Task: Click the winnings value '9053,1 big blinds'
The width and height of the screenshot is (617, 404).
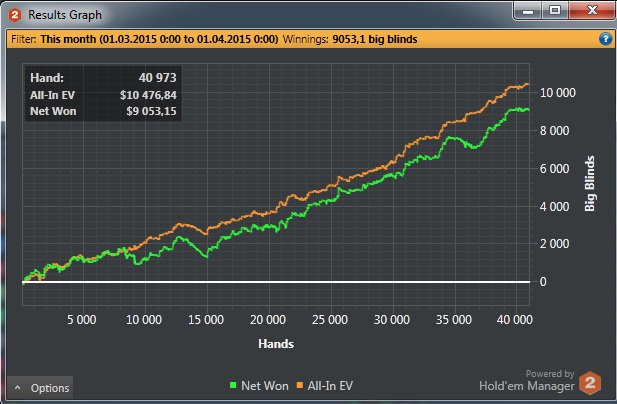Action: click(375, 39)
